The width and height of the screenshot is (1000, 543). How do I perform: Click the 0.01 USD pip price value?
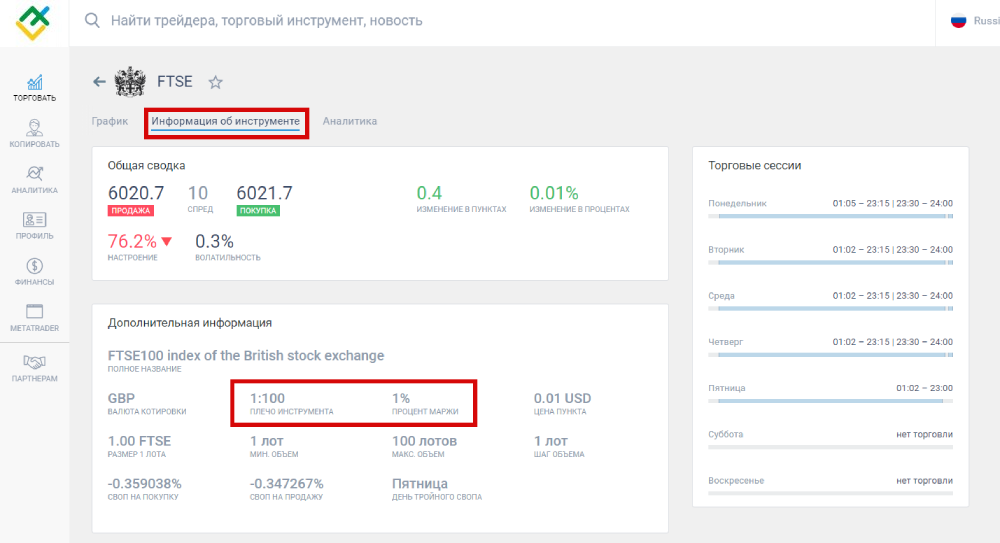tap(562, 398)
